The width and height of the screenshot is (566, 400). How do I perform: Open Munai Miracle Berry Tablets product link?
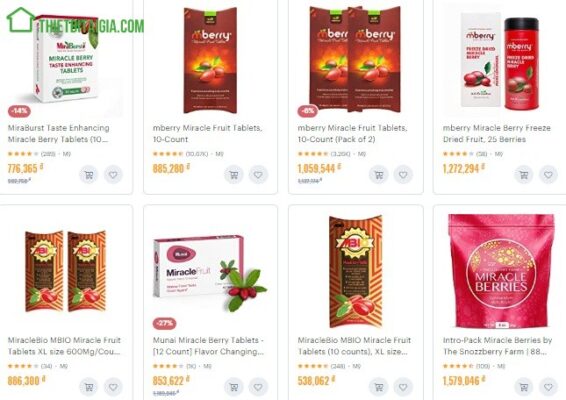coord(208,346)
